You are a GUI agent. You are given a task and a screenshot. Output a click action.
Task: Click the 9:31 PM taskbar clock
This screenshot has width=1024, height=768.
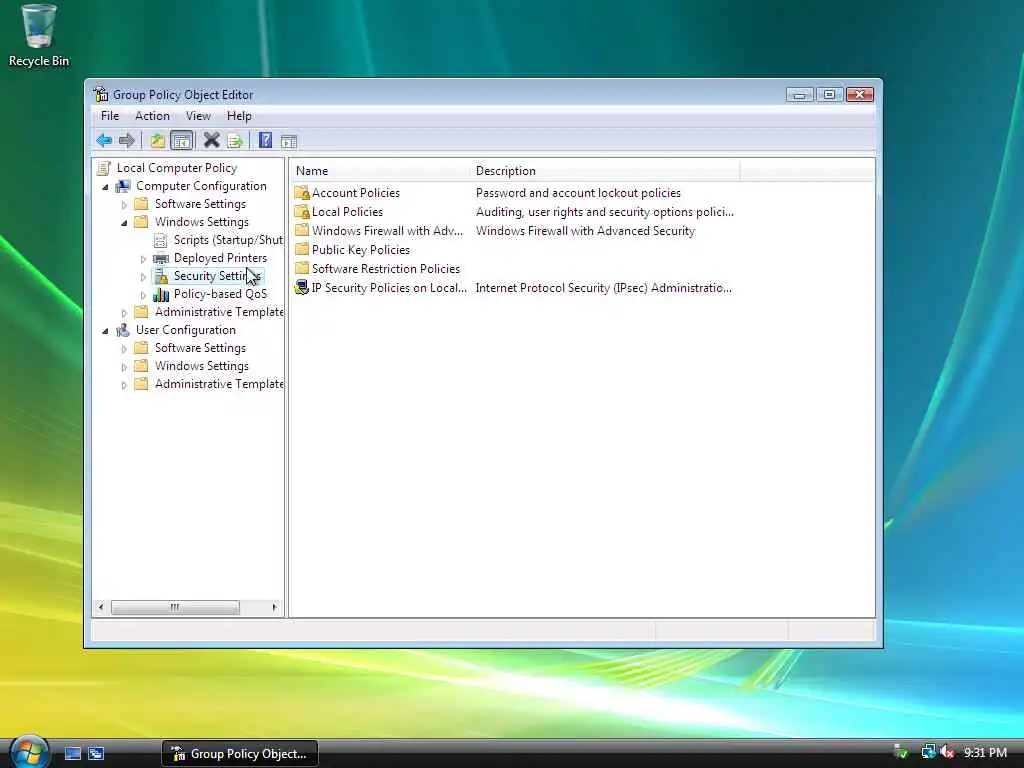pos(985,753)
